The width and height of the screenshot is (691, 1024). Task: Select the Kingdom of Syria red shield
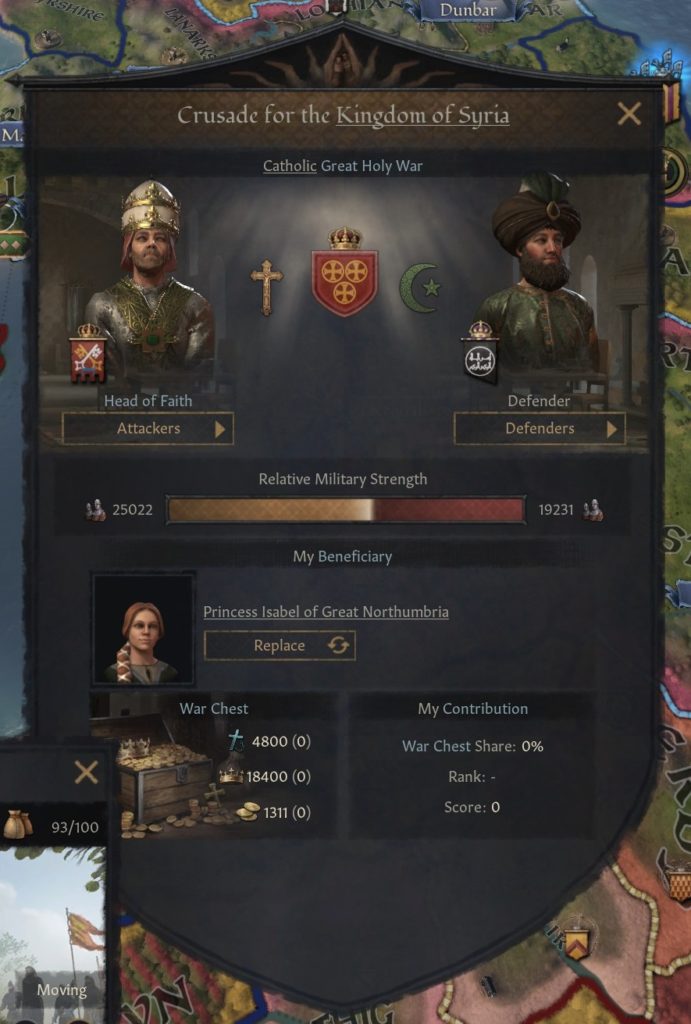tap(345, 272)
